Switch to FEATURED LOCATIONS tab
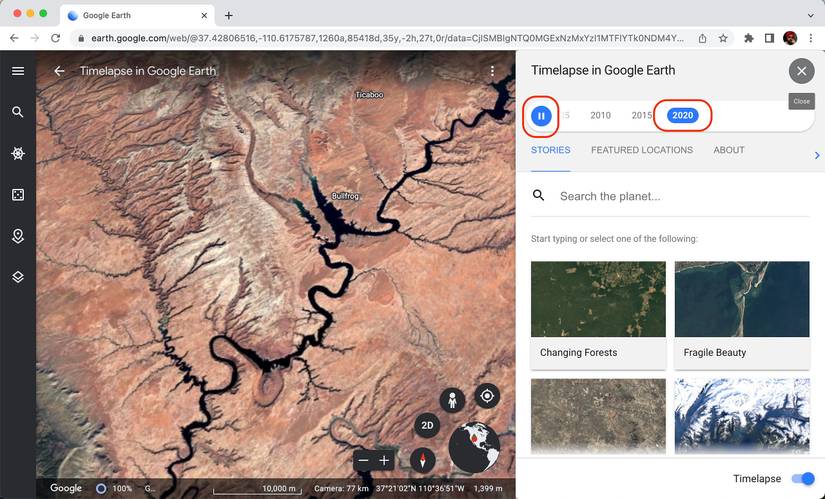This screenshot has width=825, height=499. point(642,150)
